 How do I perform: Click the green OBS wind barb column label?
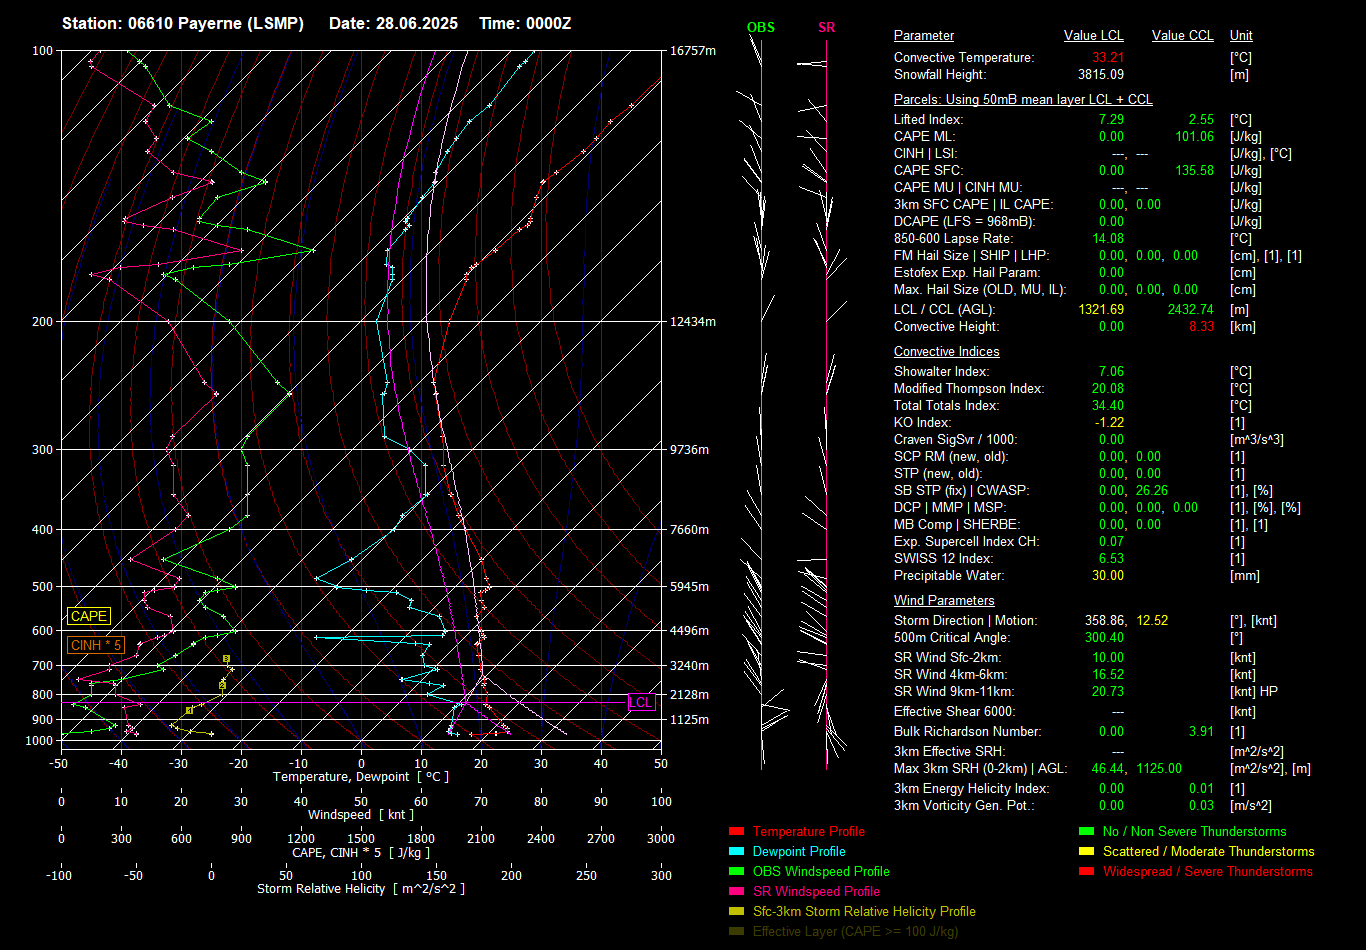[x=760, y=28]
